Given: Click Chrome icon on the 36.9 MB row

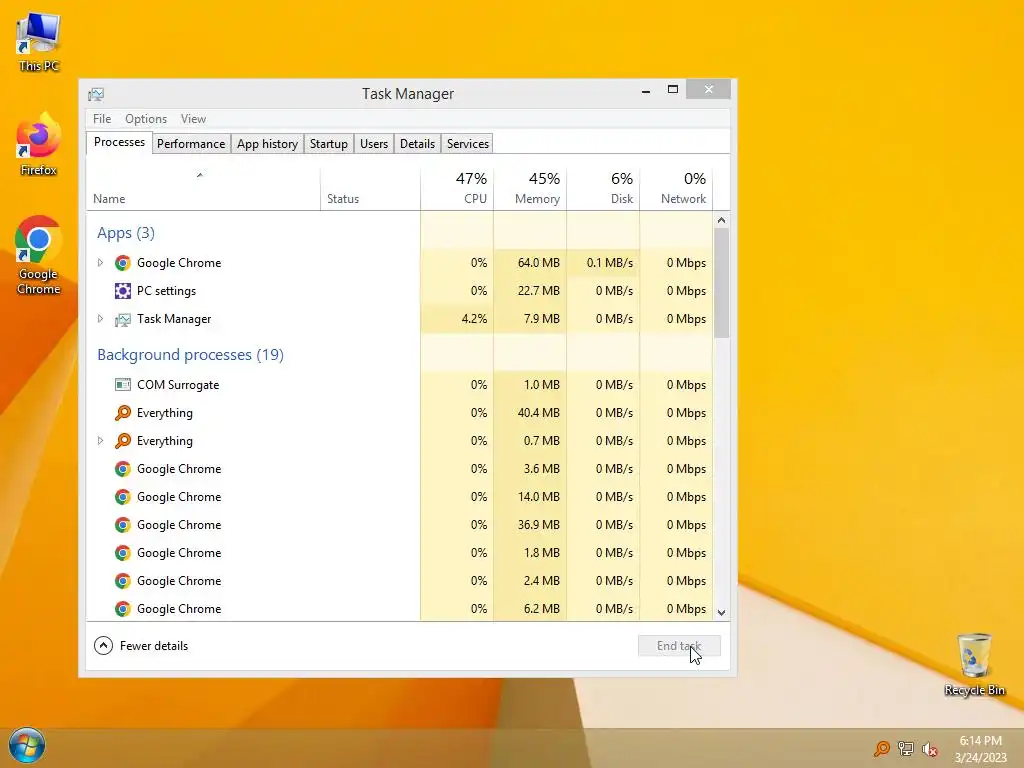Looking at the screenshot, I should pos(122,525).
